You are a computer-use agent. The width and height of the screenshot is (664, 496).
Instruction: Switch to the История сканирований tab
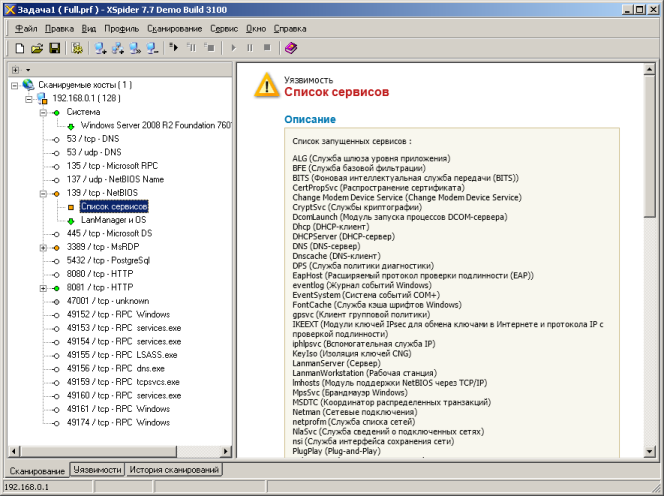tap(174, 469)
